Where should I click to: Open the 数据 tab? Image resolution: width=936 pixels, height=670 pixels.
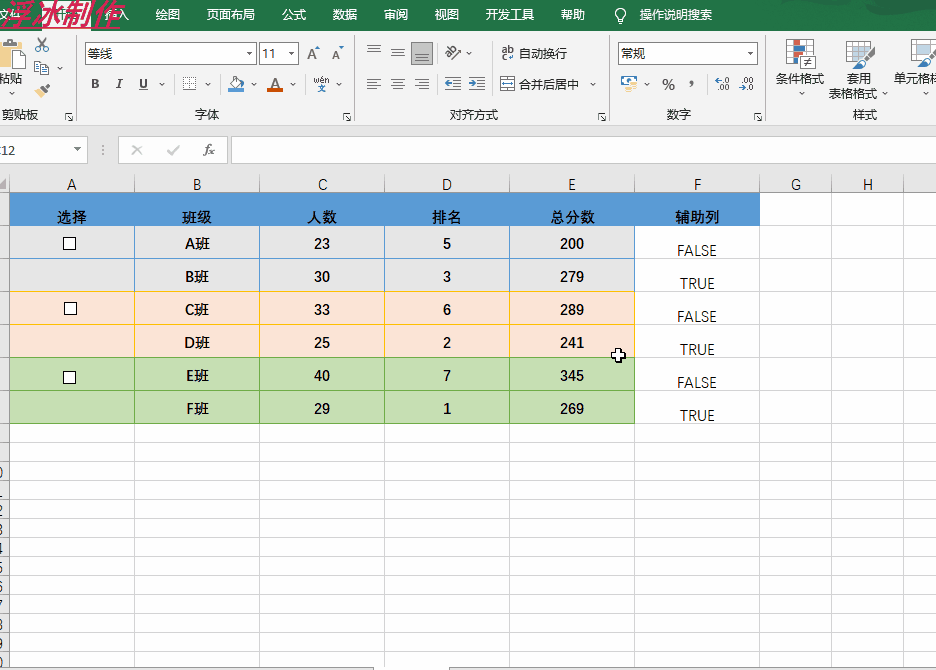(x=345, y=14)
